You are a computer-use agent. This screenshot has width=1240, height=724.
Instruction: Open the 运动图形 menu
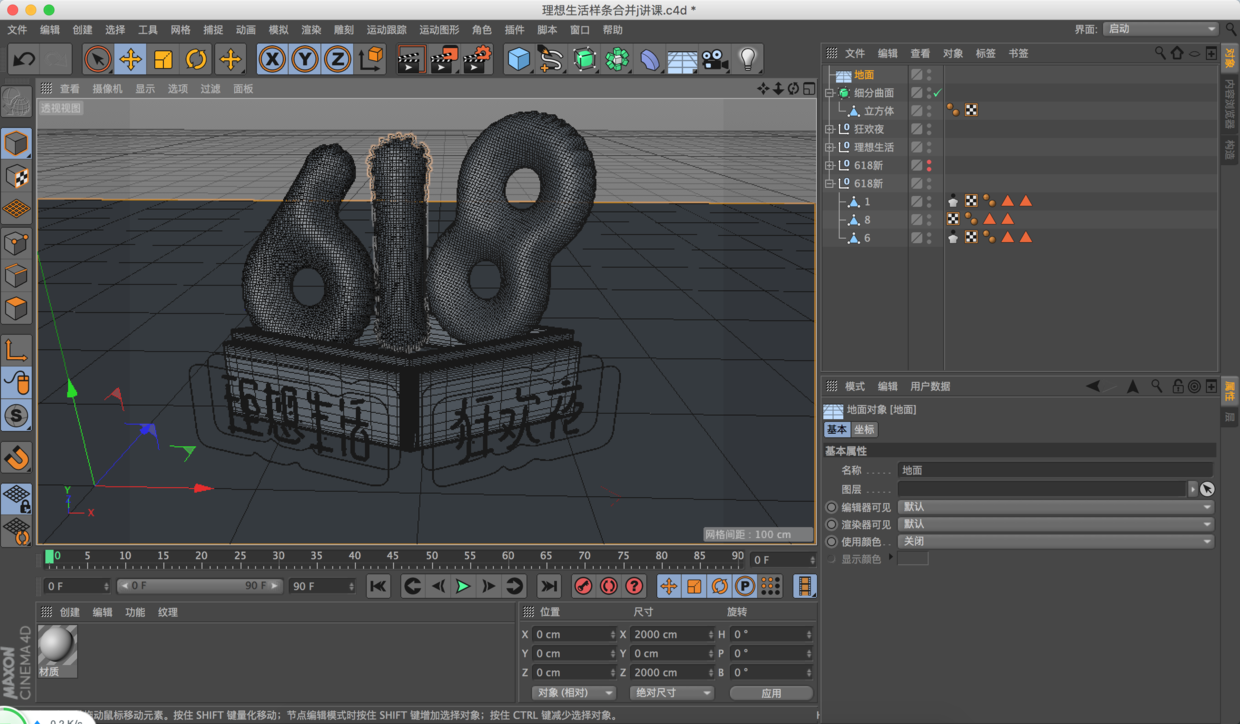(439, 30)
